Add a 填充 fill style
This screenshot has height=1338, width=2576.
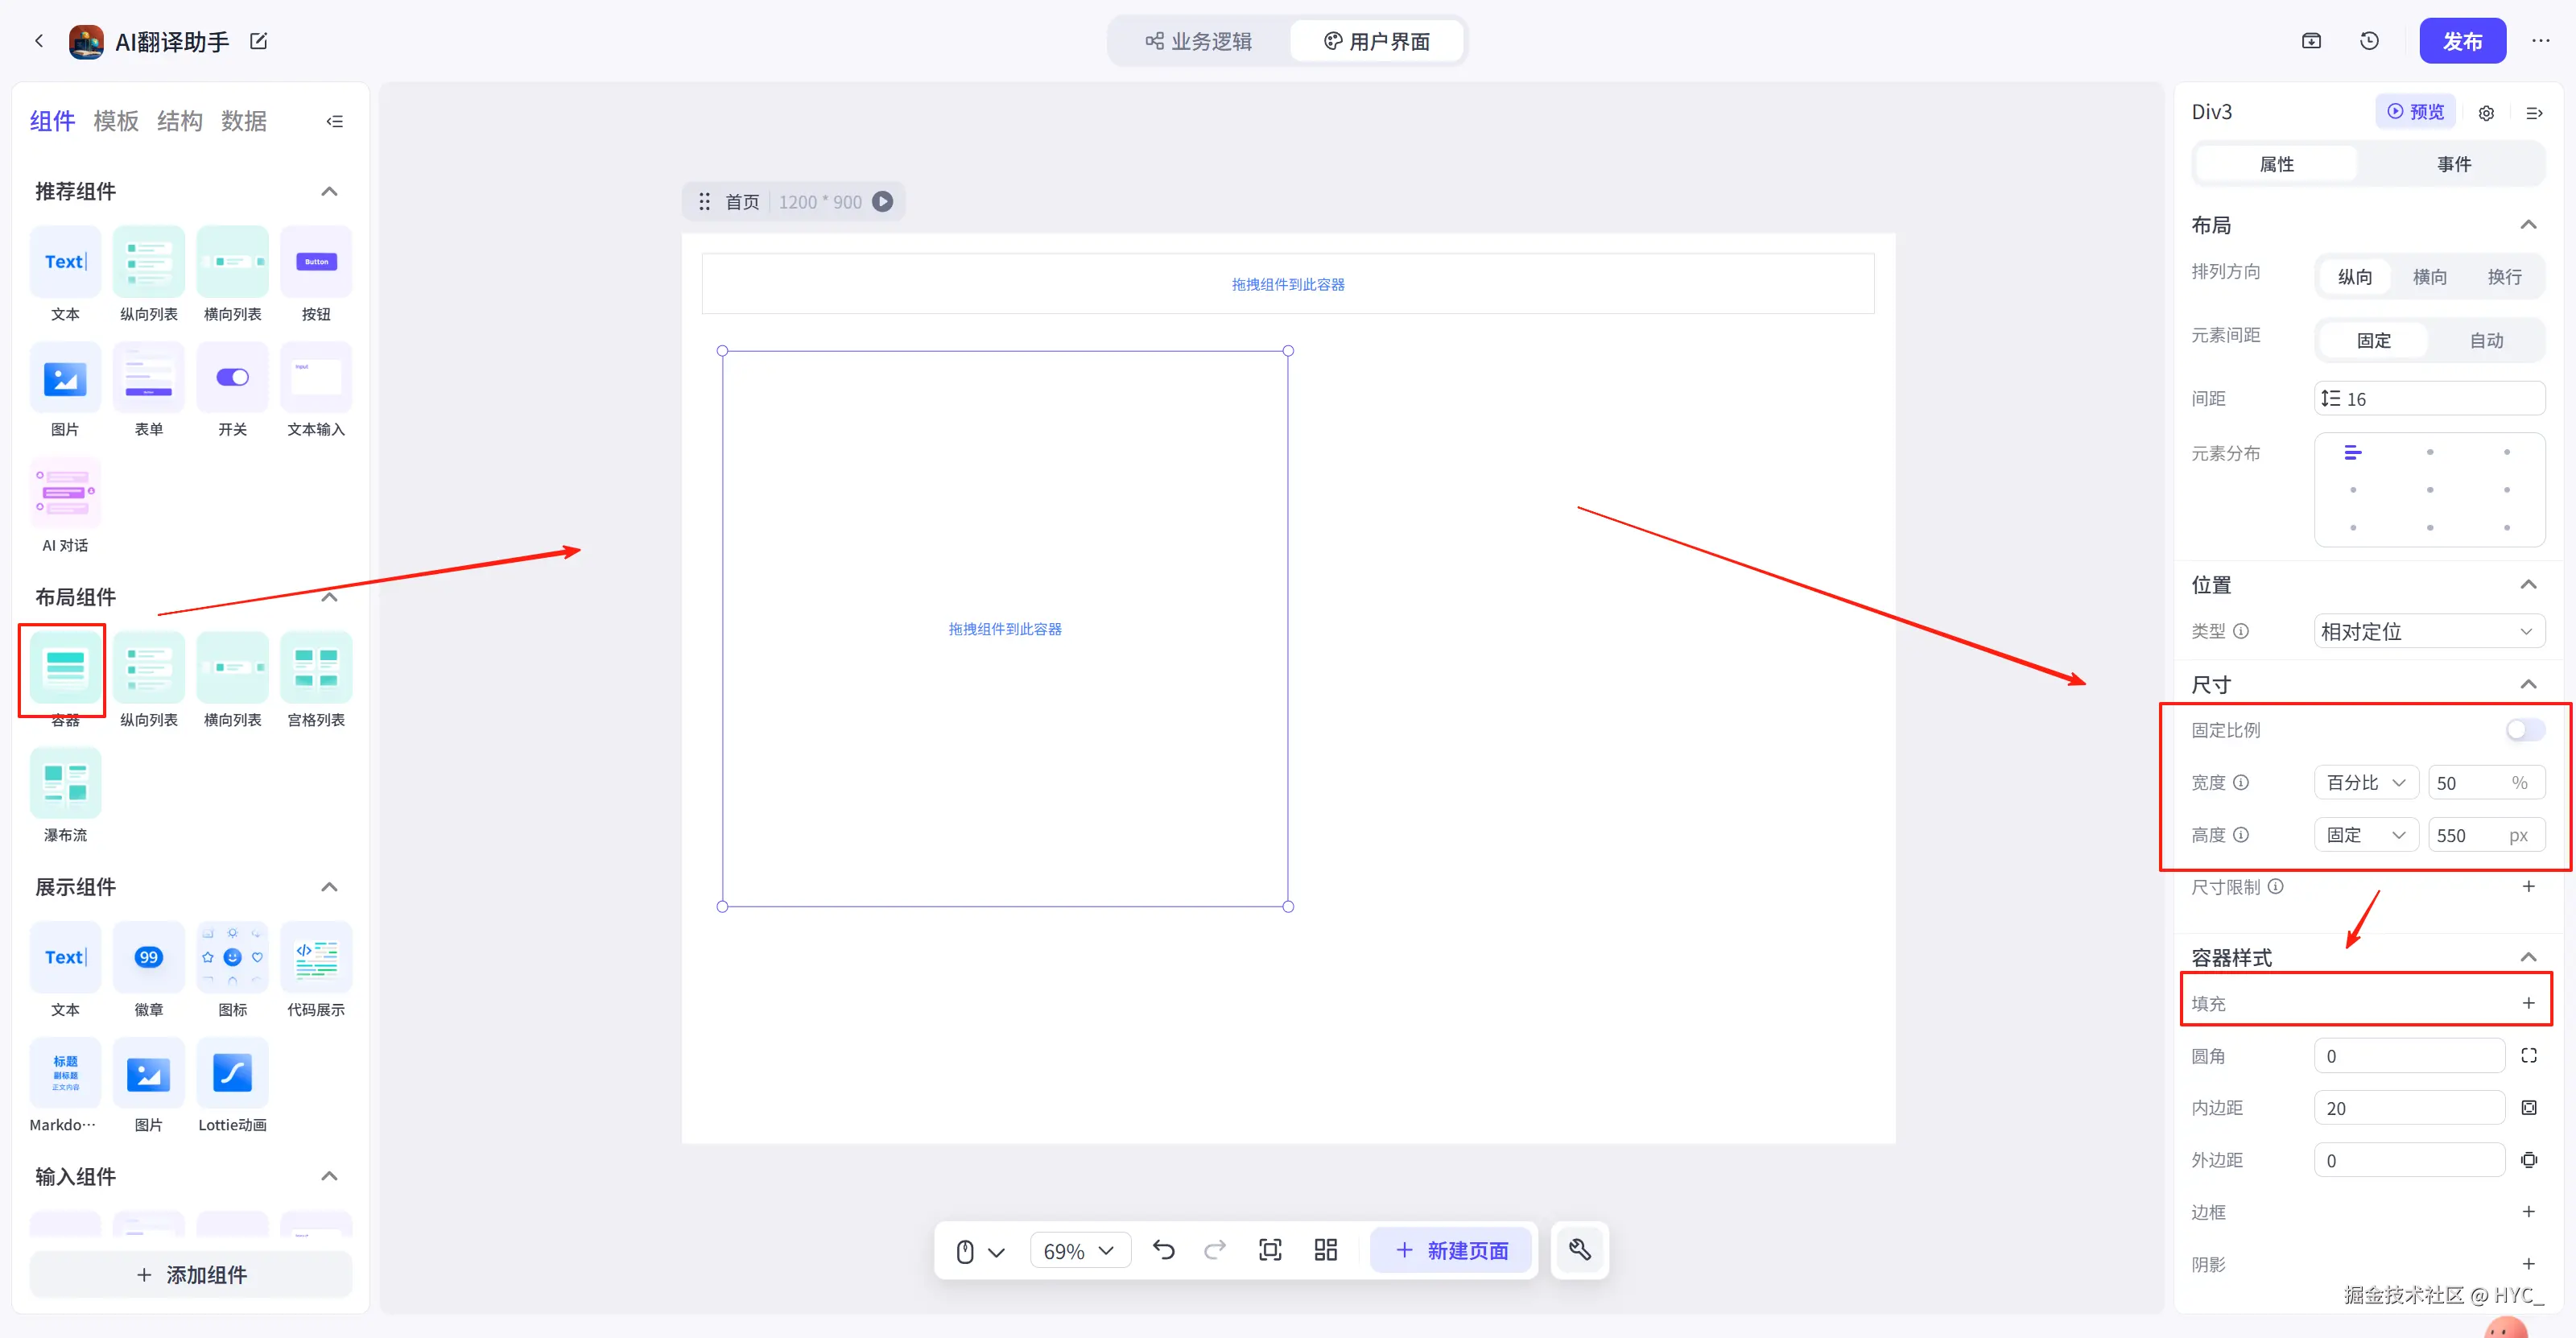[2528, 1003]
